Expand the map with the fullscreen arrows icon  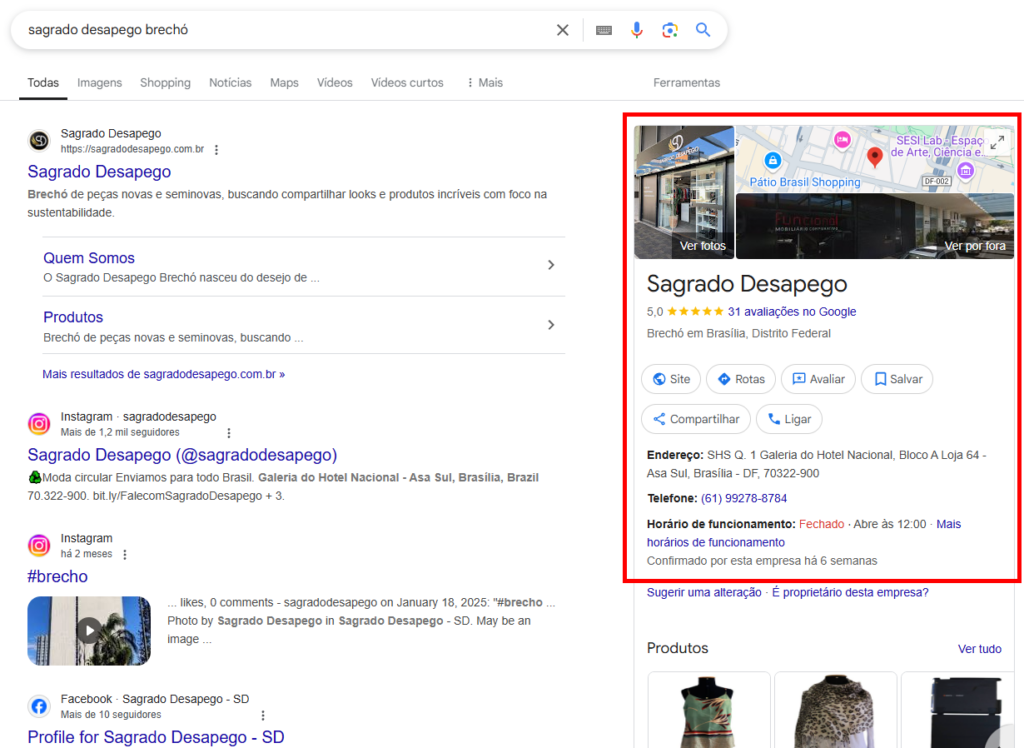tap(997, 142)
